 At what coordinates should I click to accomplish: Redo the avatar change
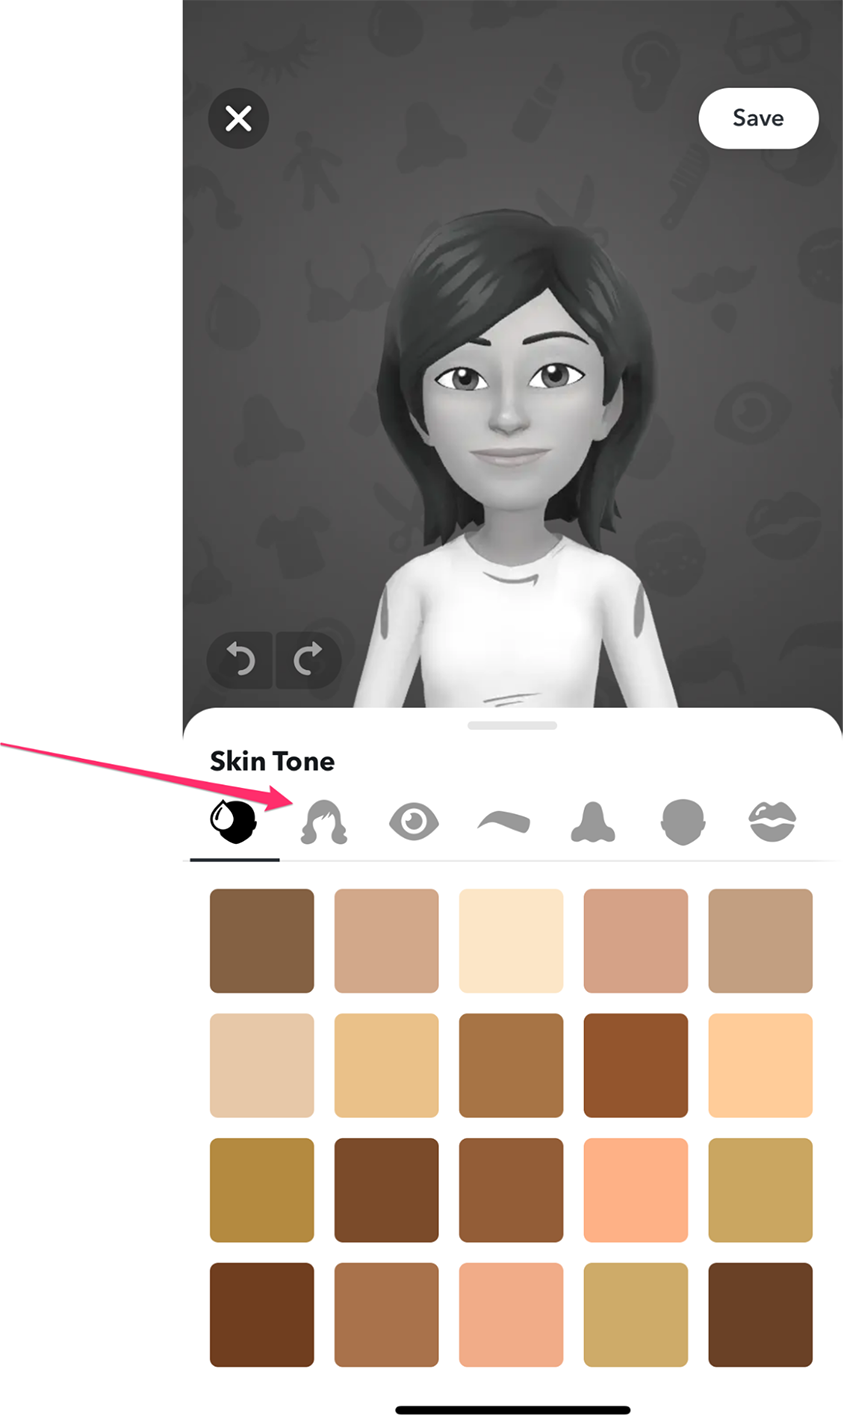coord(308,660)
